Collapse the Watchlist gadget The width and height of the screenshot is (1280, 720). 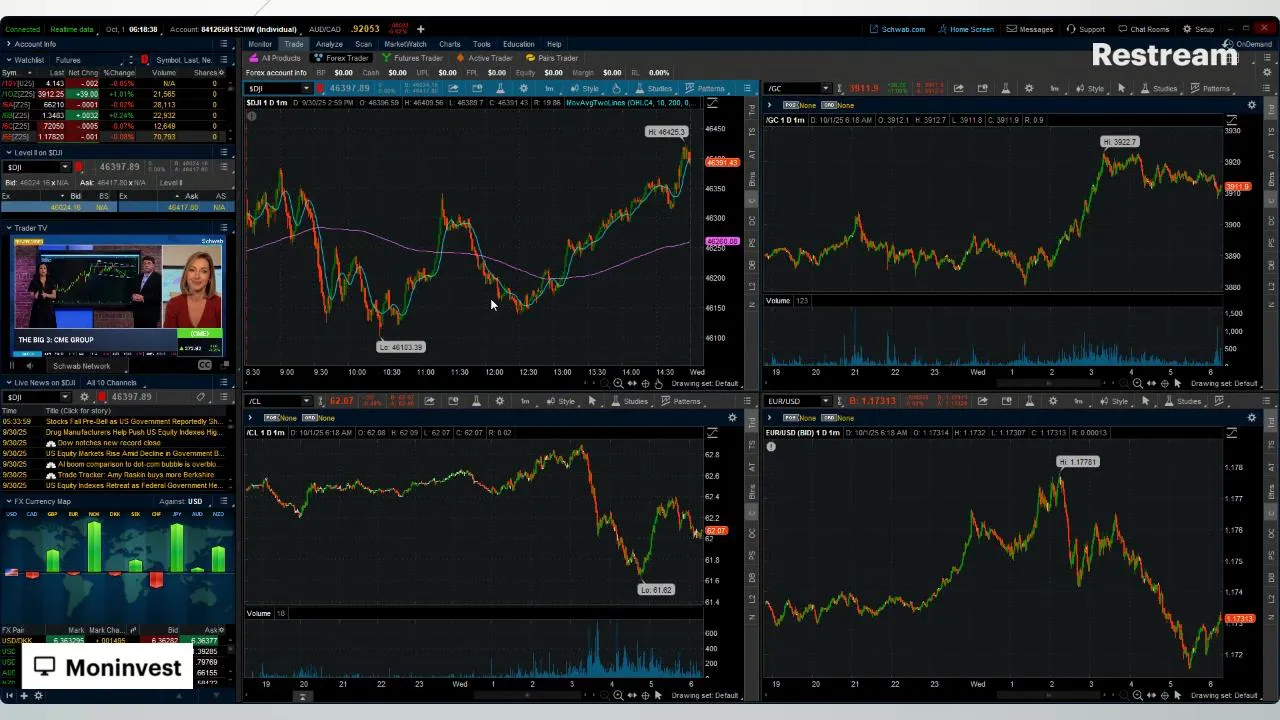(9, 60)
